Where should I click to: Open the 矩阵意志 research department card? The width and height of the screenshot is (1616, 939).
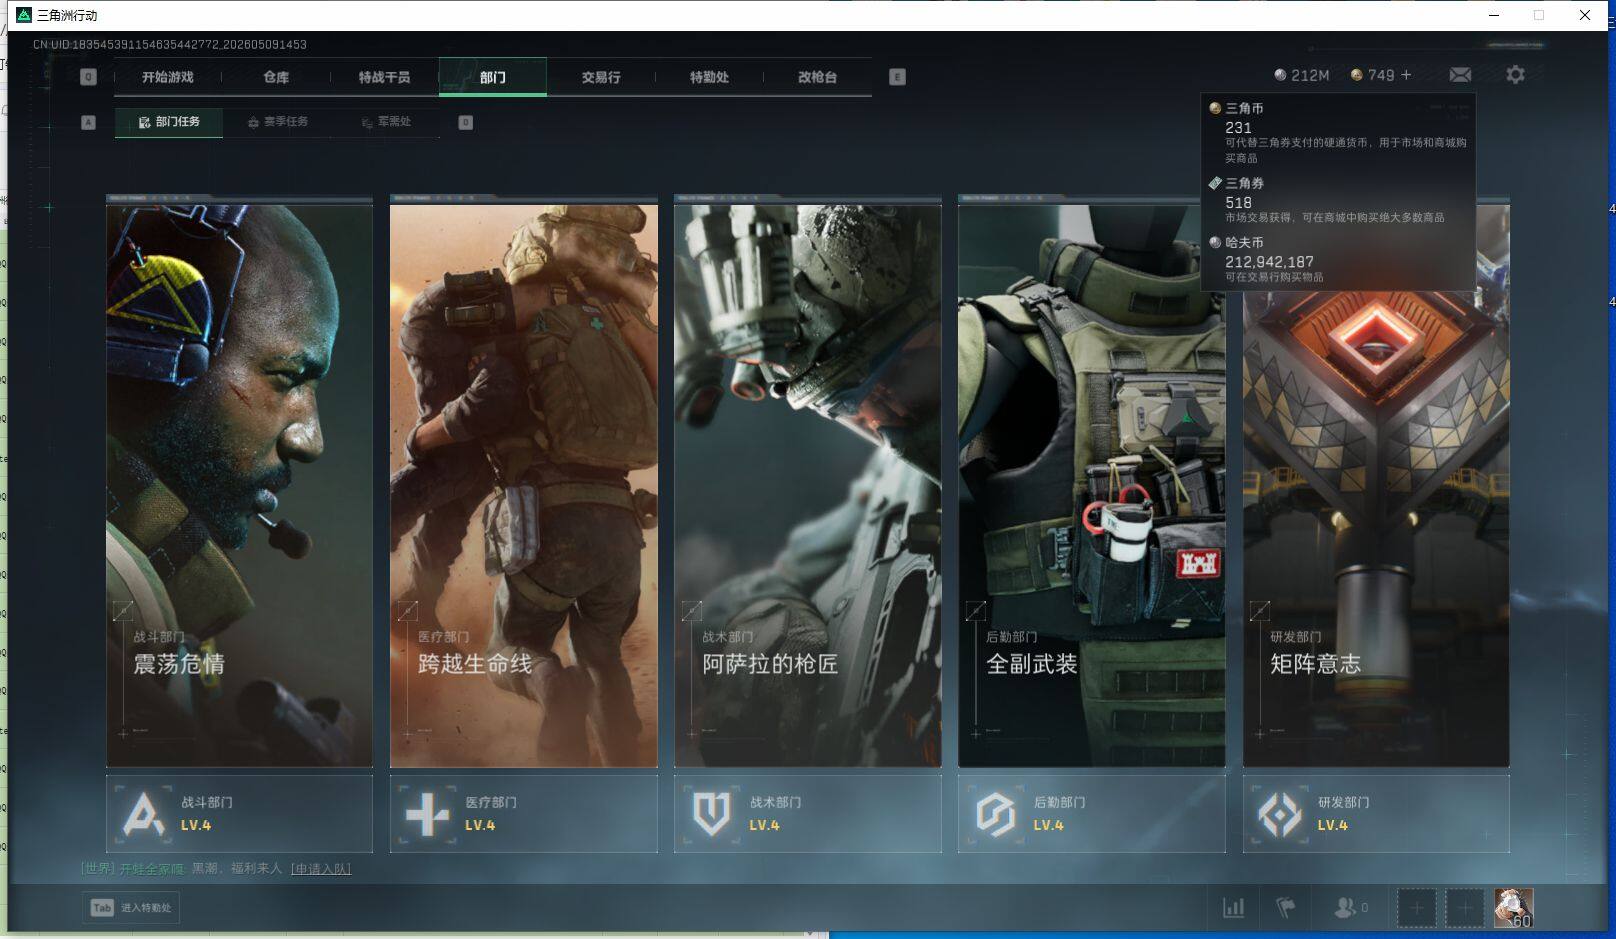pyautogui.click(x=1375, y=486)
